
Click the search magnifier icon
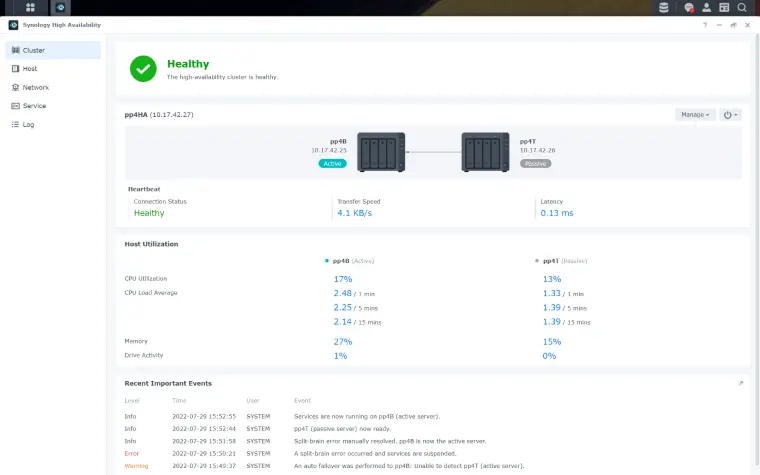click(x=742, y=7)
